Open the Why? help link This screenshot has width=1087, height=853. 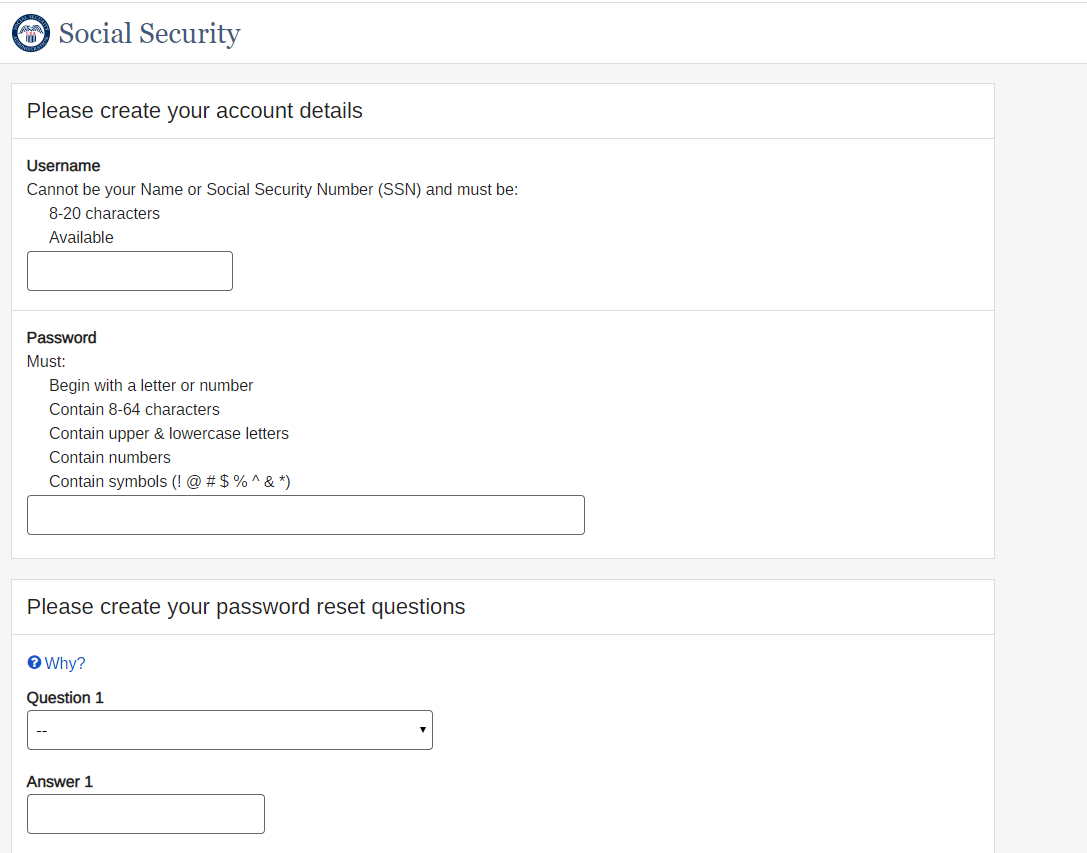pos(65,663)
